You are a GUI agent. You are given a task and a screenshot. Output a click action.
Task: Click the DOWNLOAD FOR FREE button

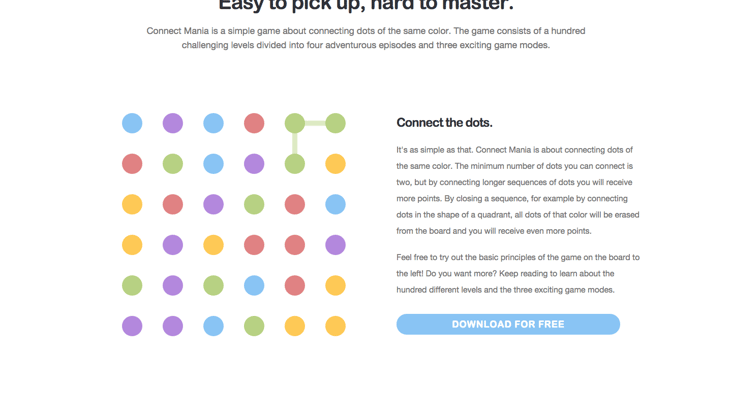tap(508, 324)
